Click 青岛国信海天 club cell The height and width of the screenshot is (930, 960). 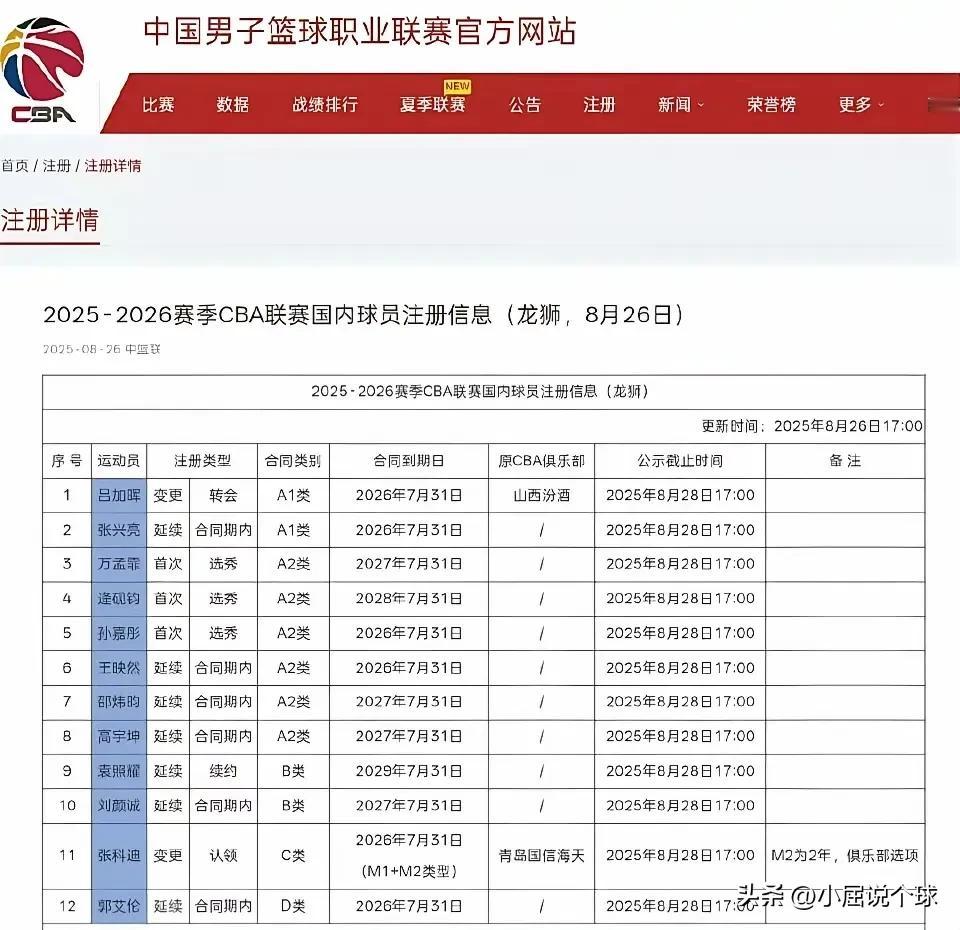click(541, 855)
